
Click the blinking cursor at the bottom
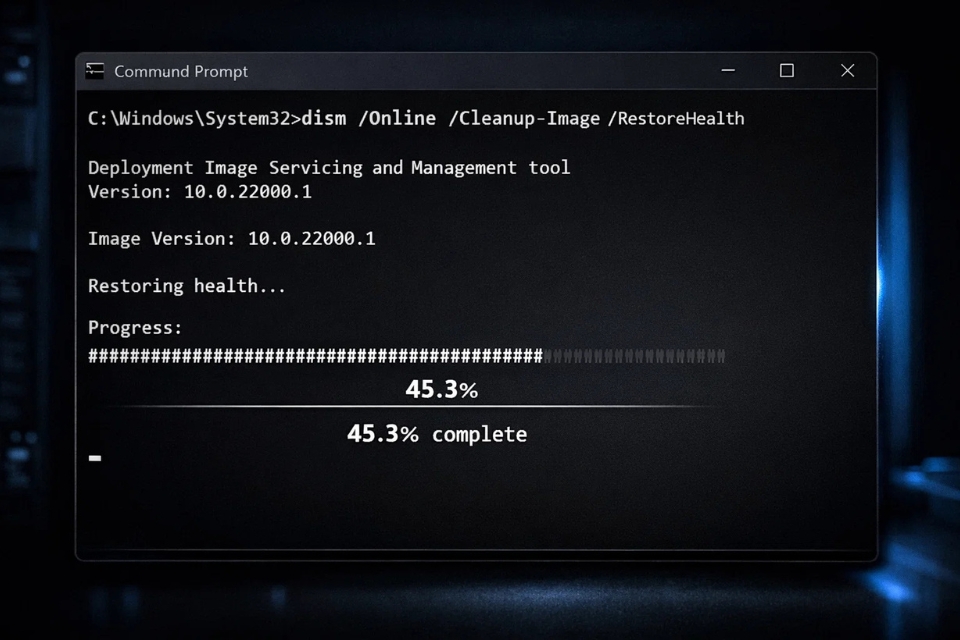[x=95, y=459]
